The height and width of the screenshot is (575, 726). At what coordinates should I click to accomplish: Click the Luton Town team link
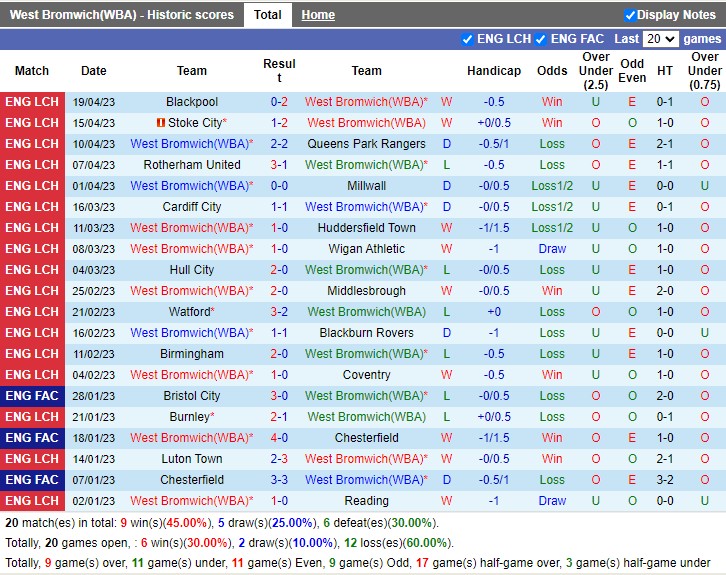[x=192, y=459]
